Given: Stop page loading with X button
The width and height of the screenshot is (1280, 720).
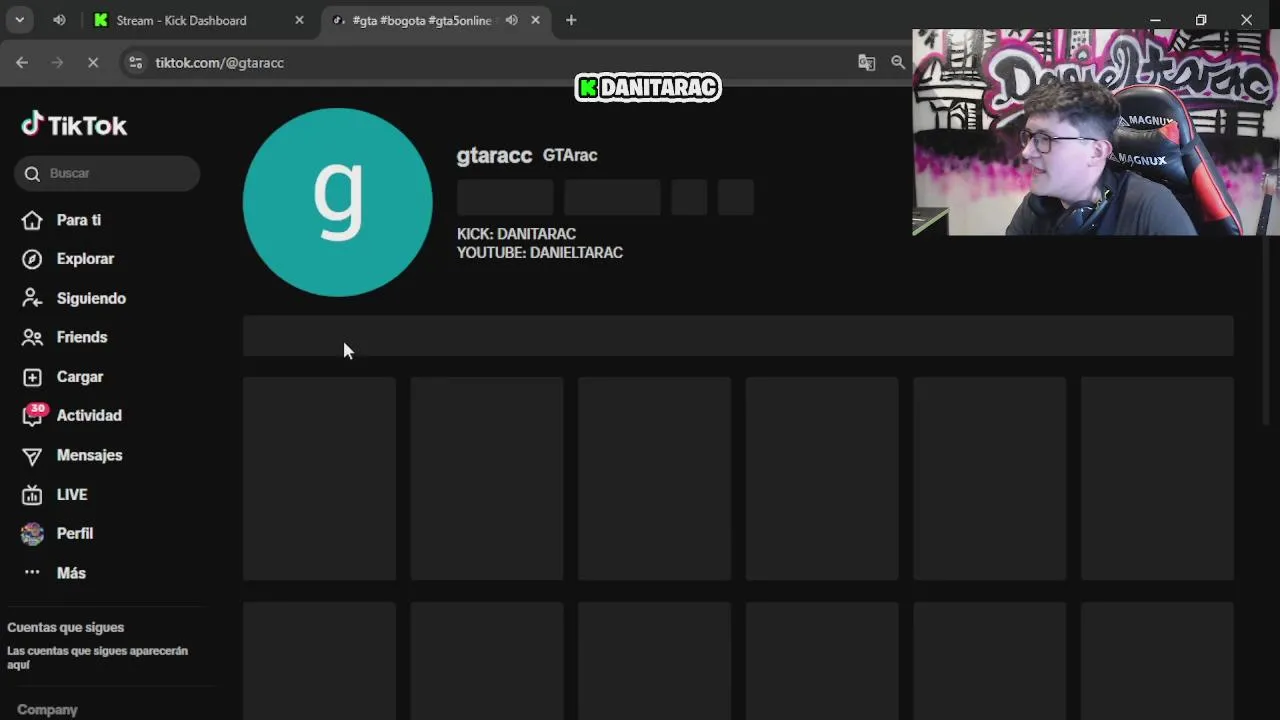Looking at the screenshot, I should click(x=93, y=62).
